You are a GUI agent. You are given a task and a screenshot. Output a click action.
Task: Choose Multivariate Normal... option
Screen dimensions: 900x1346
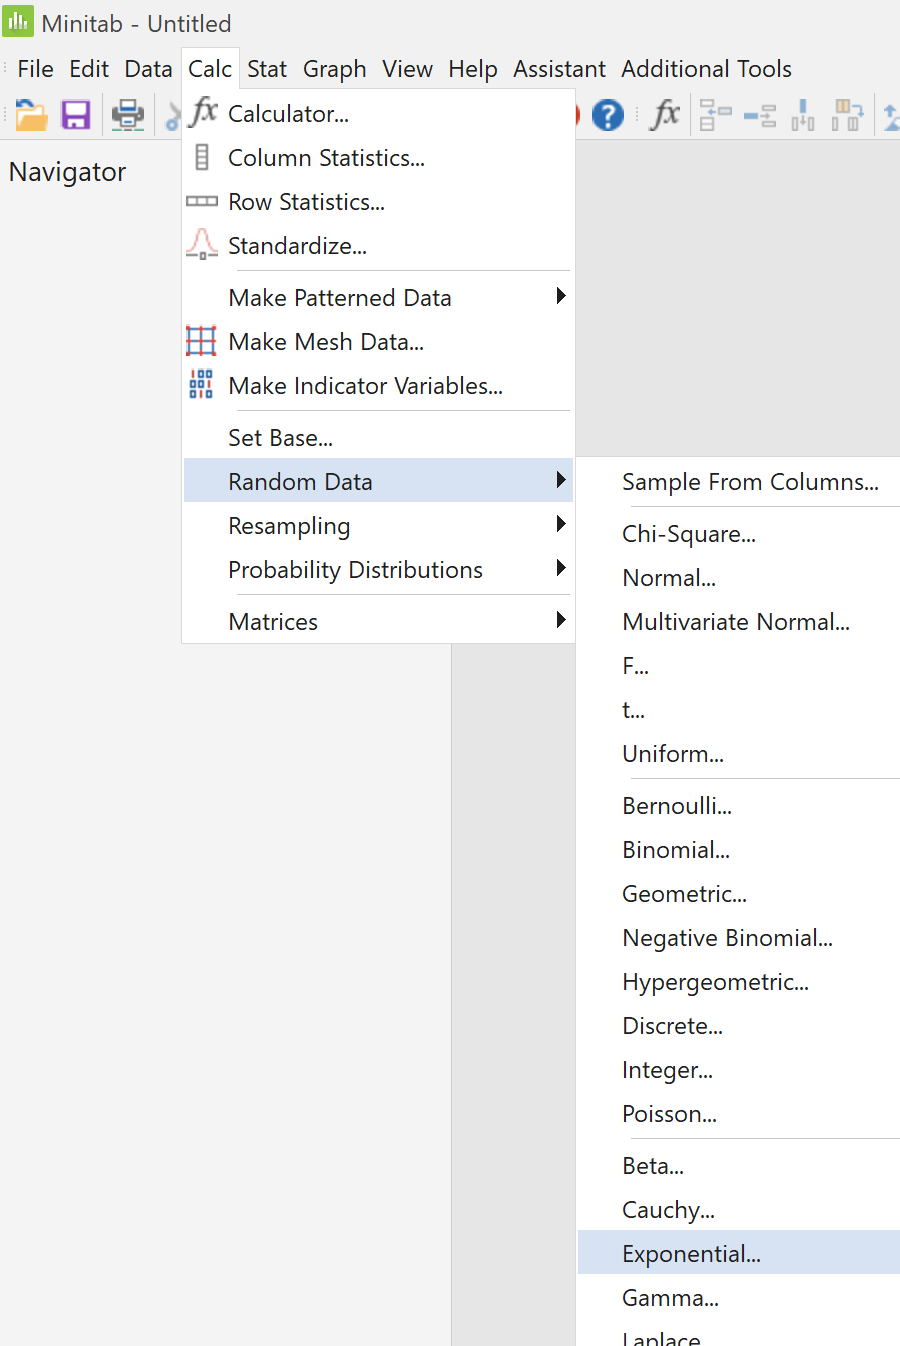click(739, 622)
